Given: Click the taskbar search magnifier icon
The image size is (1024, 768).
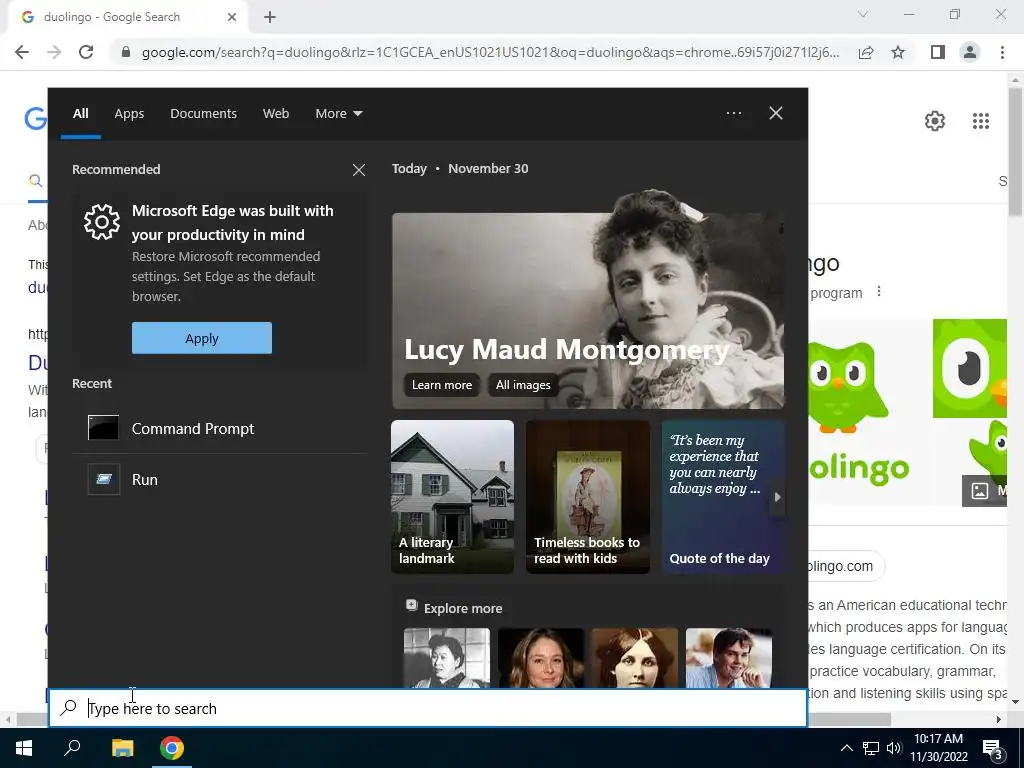Looking at the screenshot, I should (x=72, y=748).
